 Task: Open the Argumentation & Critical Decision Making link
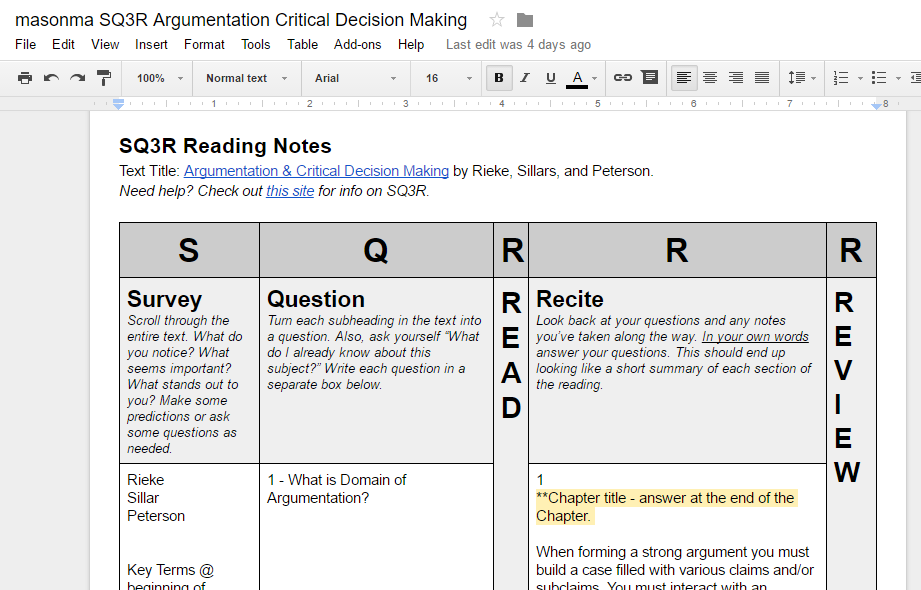click(315, 171)
